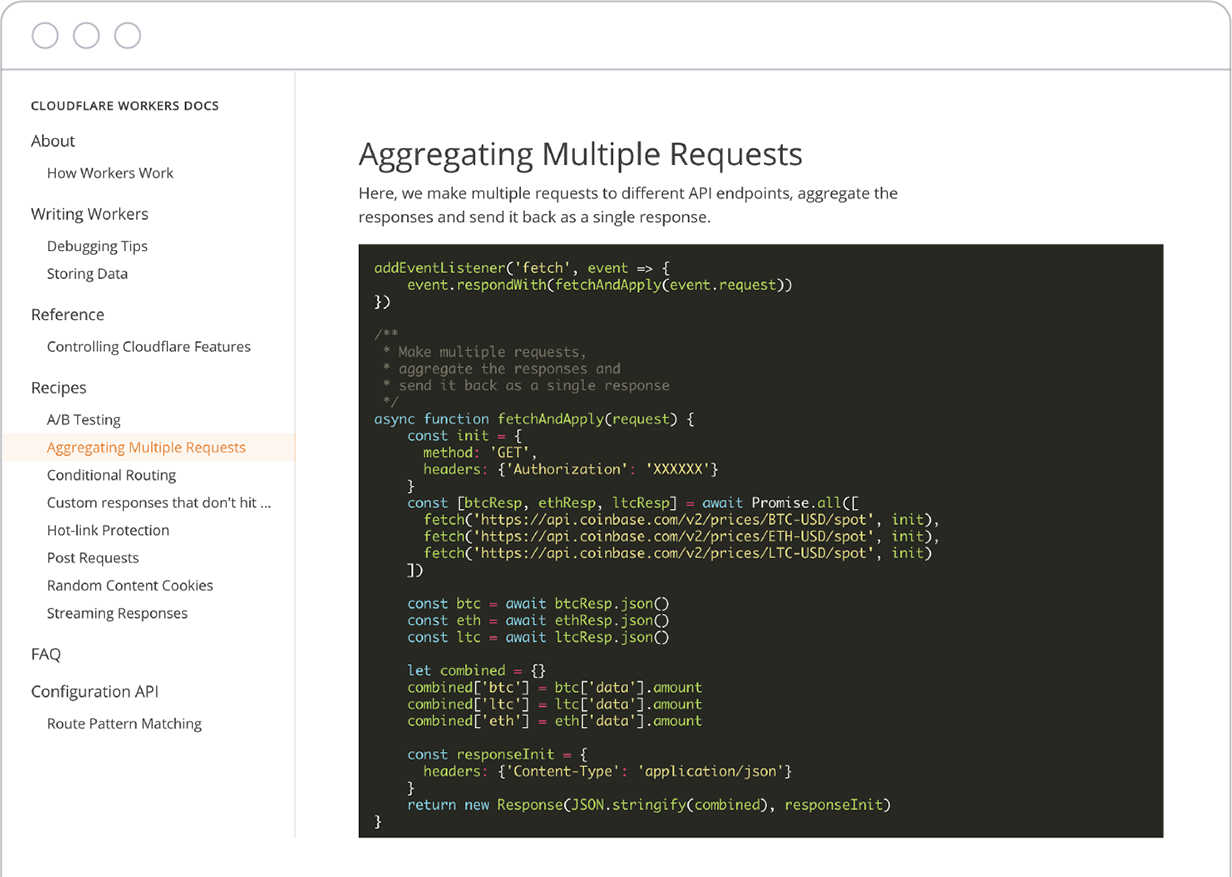The height and width of the screenshot is (877, 1232).
Task: Go to Reference section
Action: pos(67,314)
